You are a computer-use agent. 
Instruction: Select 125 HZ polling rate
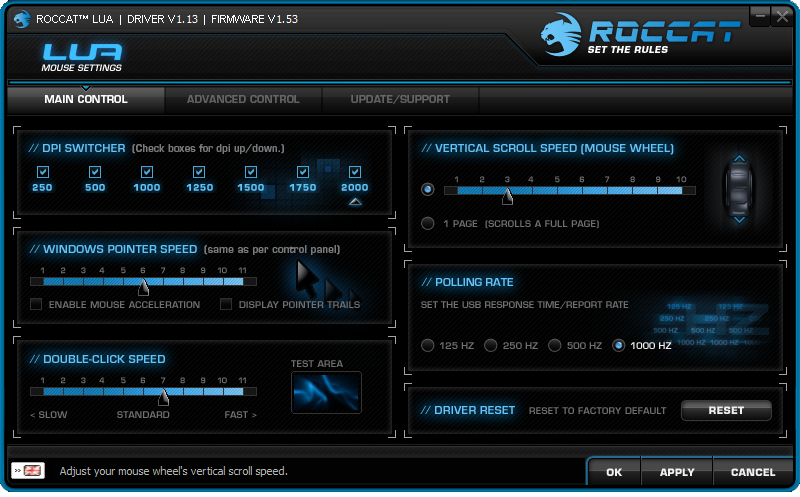click(428, 345)
